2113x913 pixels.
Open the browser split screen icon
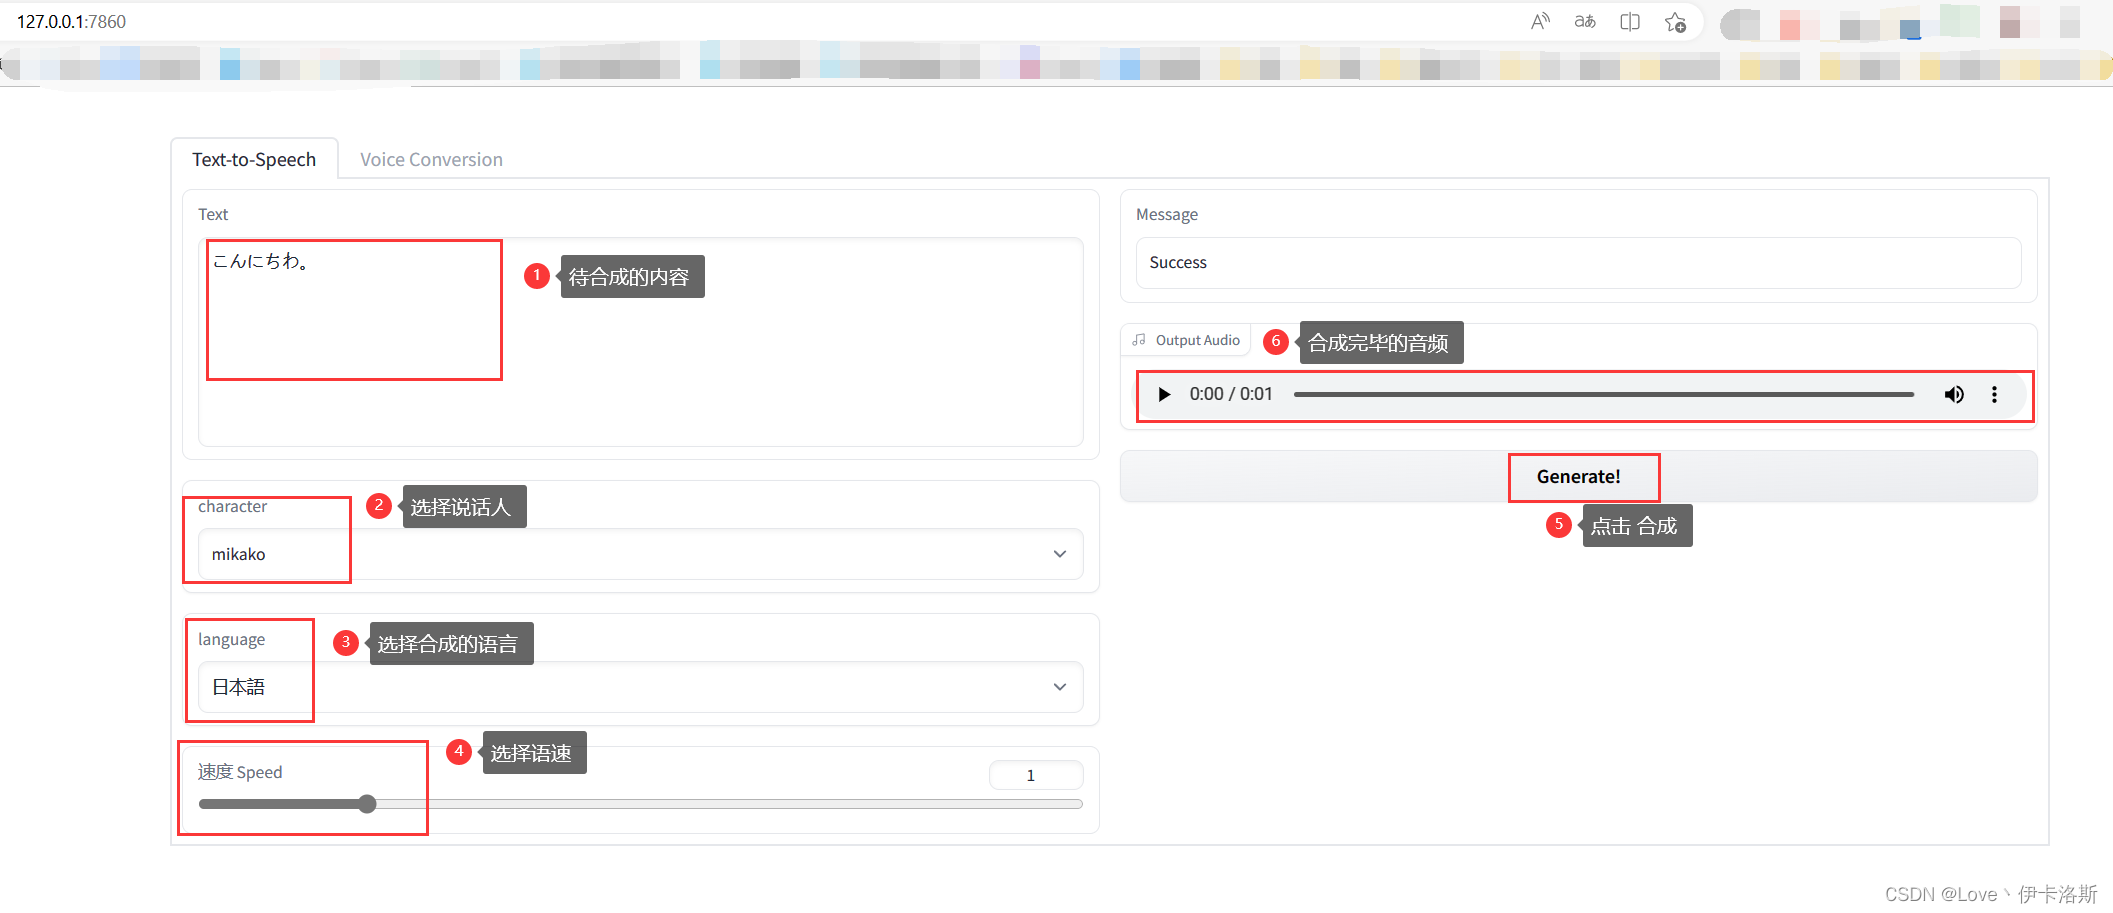coord(1630,21)
